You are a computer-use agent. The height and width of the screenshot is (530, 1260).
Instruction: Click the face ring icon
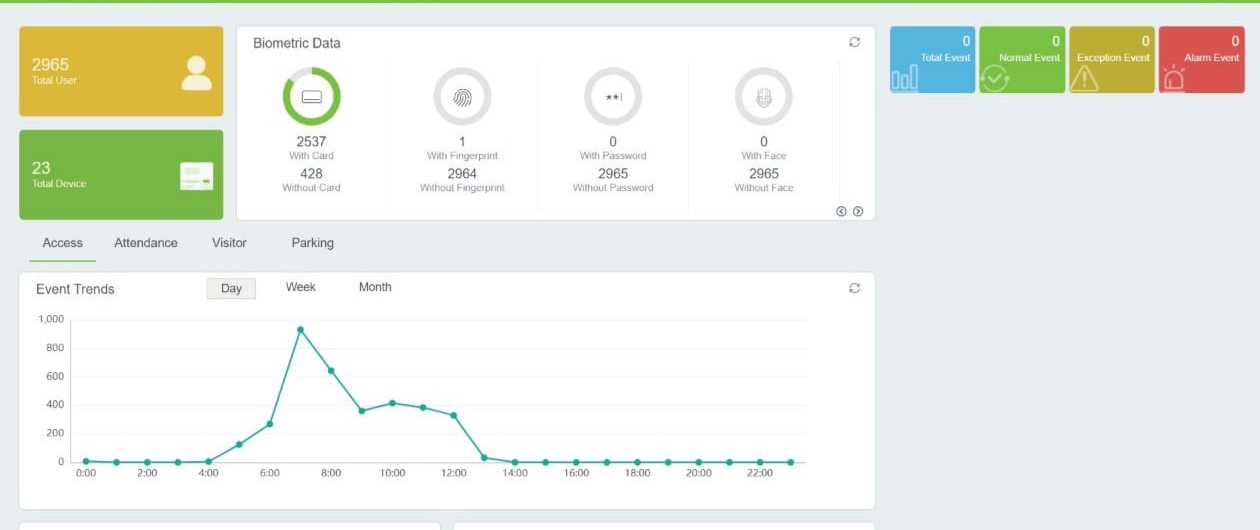[764, 97]
